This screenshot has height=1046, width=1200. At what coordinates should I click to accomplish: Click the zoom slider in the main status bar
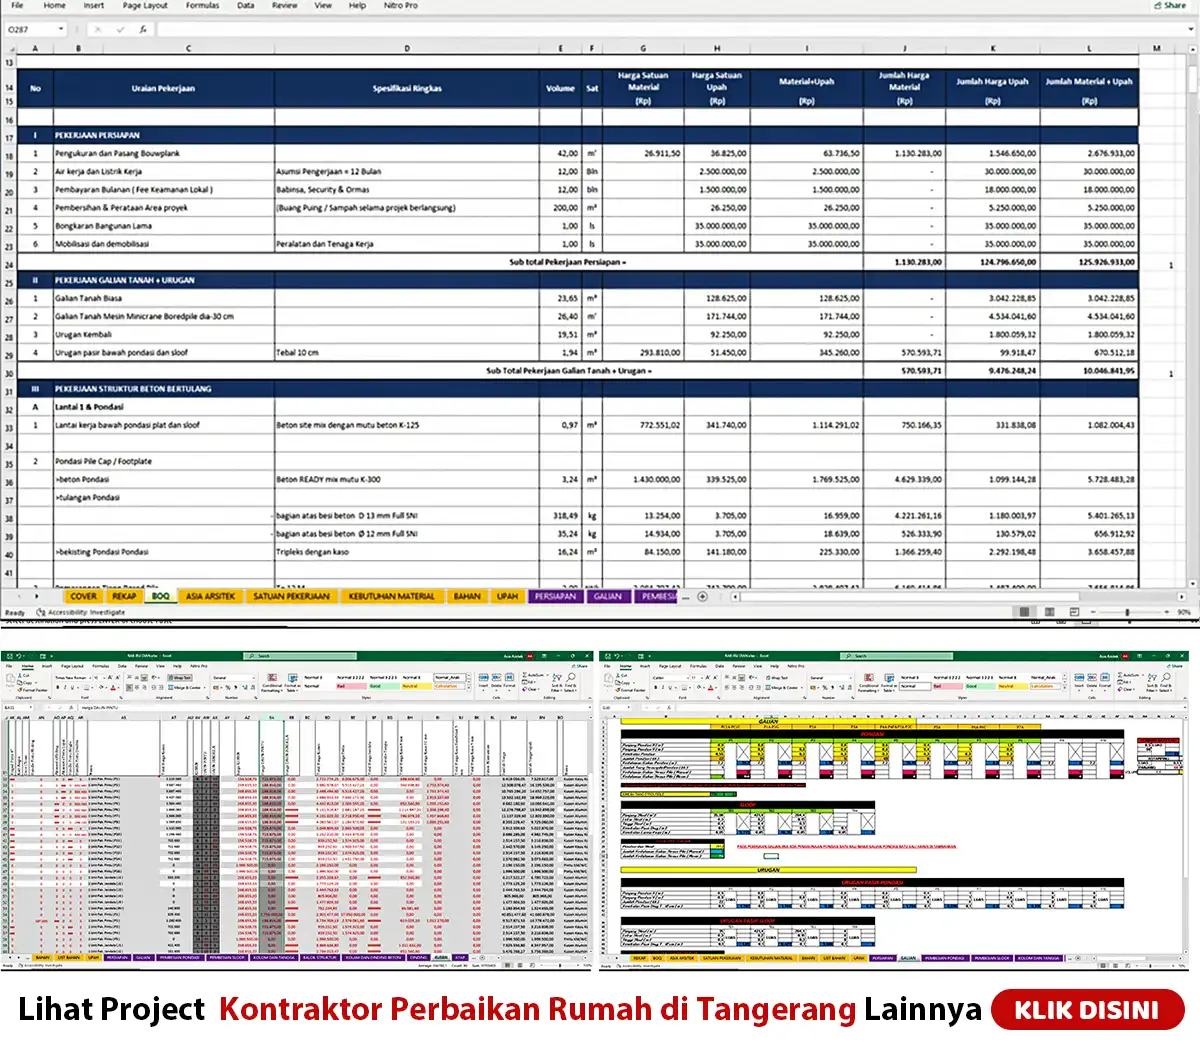[x=1128, y=612]
